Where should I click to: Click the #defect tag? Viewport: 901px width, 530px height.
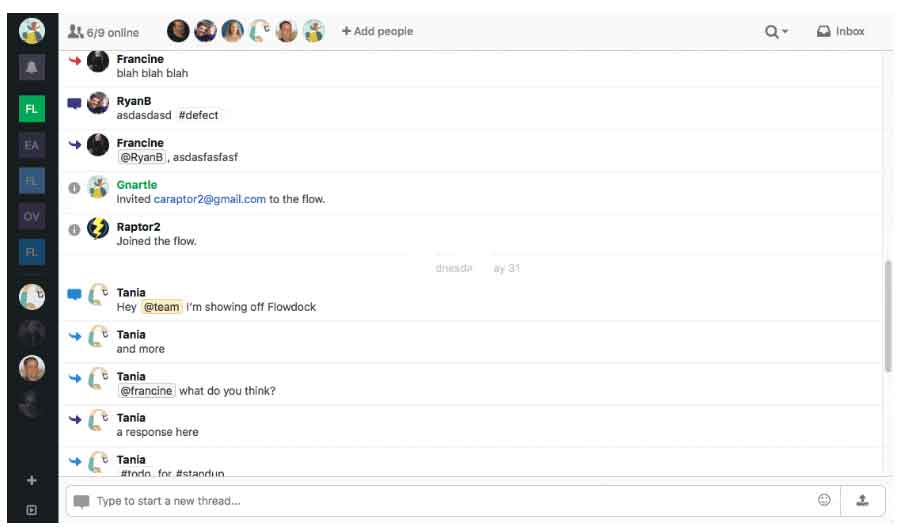pyautogui.click(x=198, y=116)
